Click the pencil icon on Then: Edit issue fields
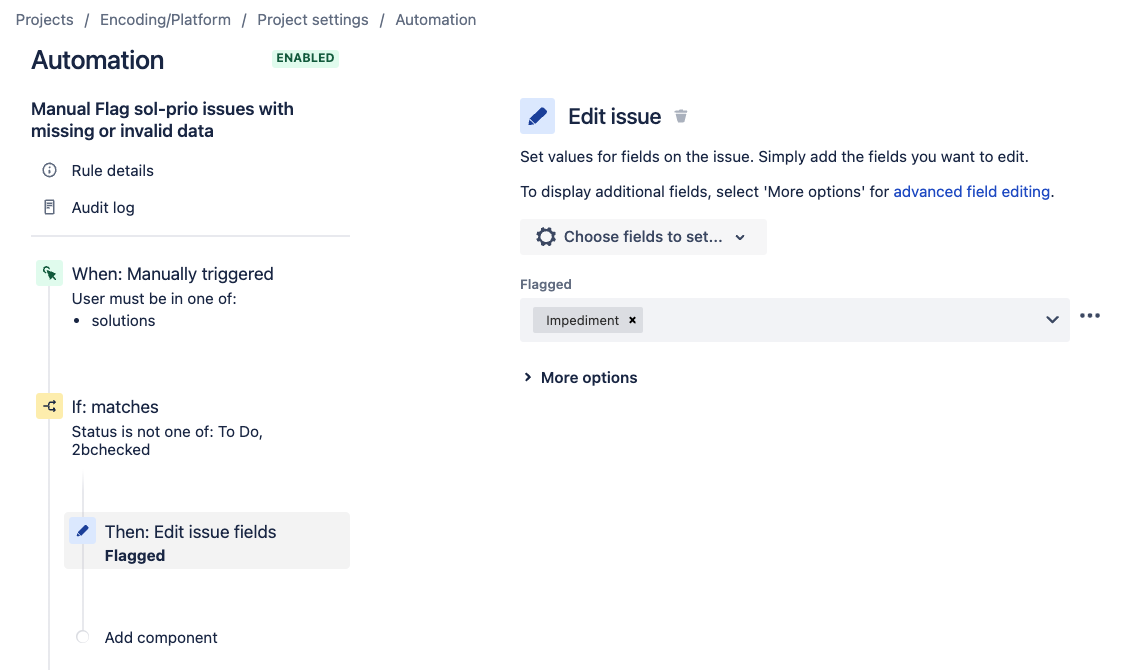 83,530
